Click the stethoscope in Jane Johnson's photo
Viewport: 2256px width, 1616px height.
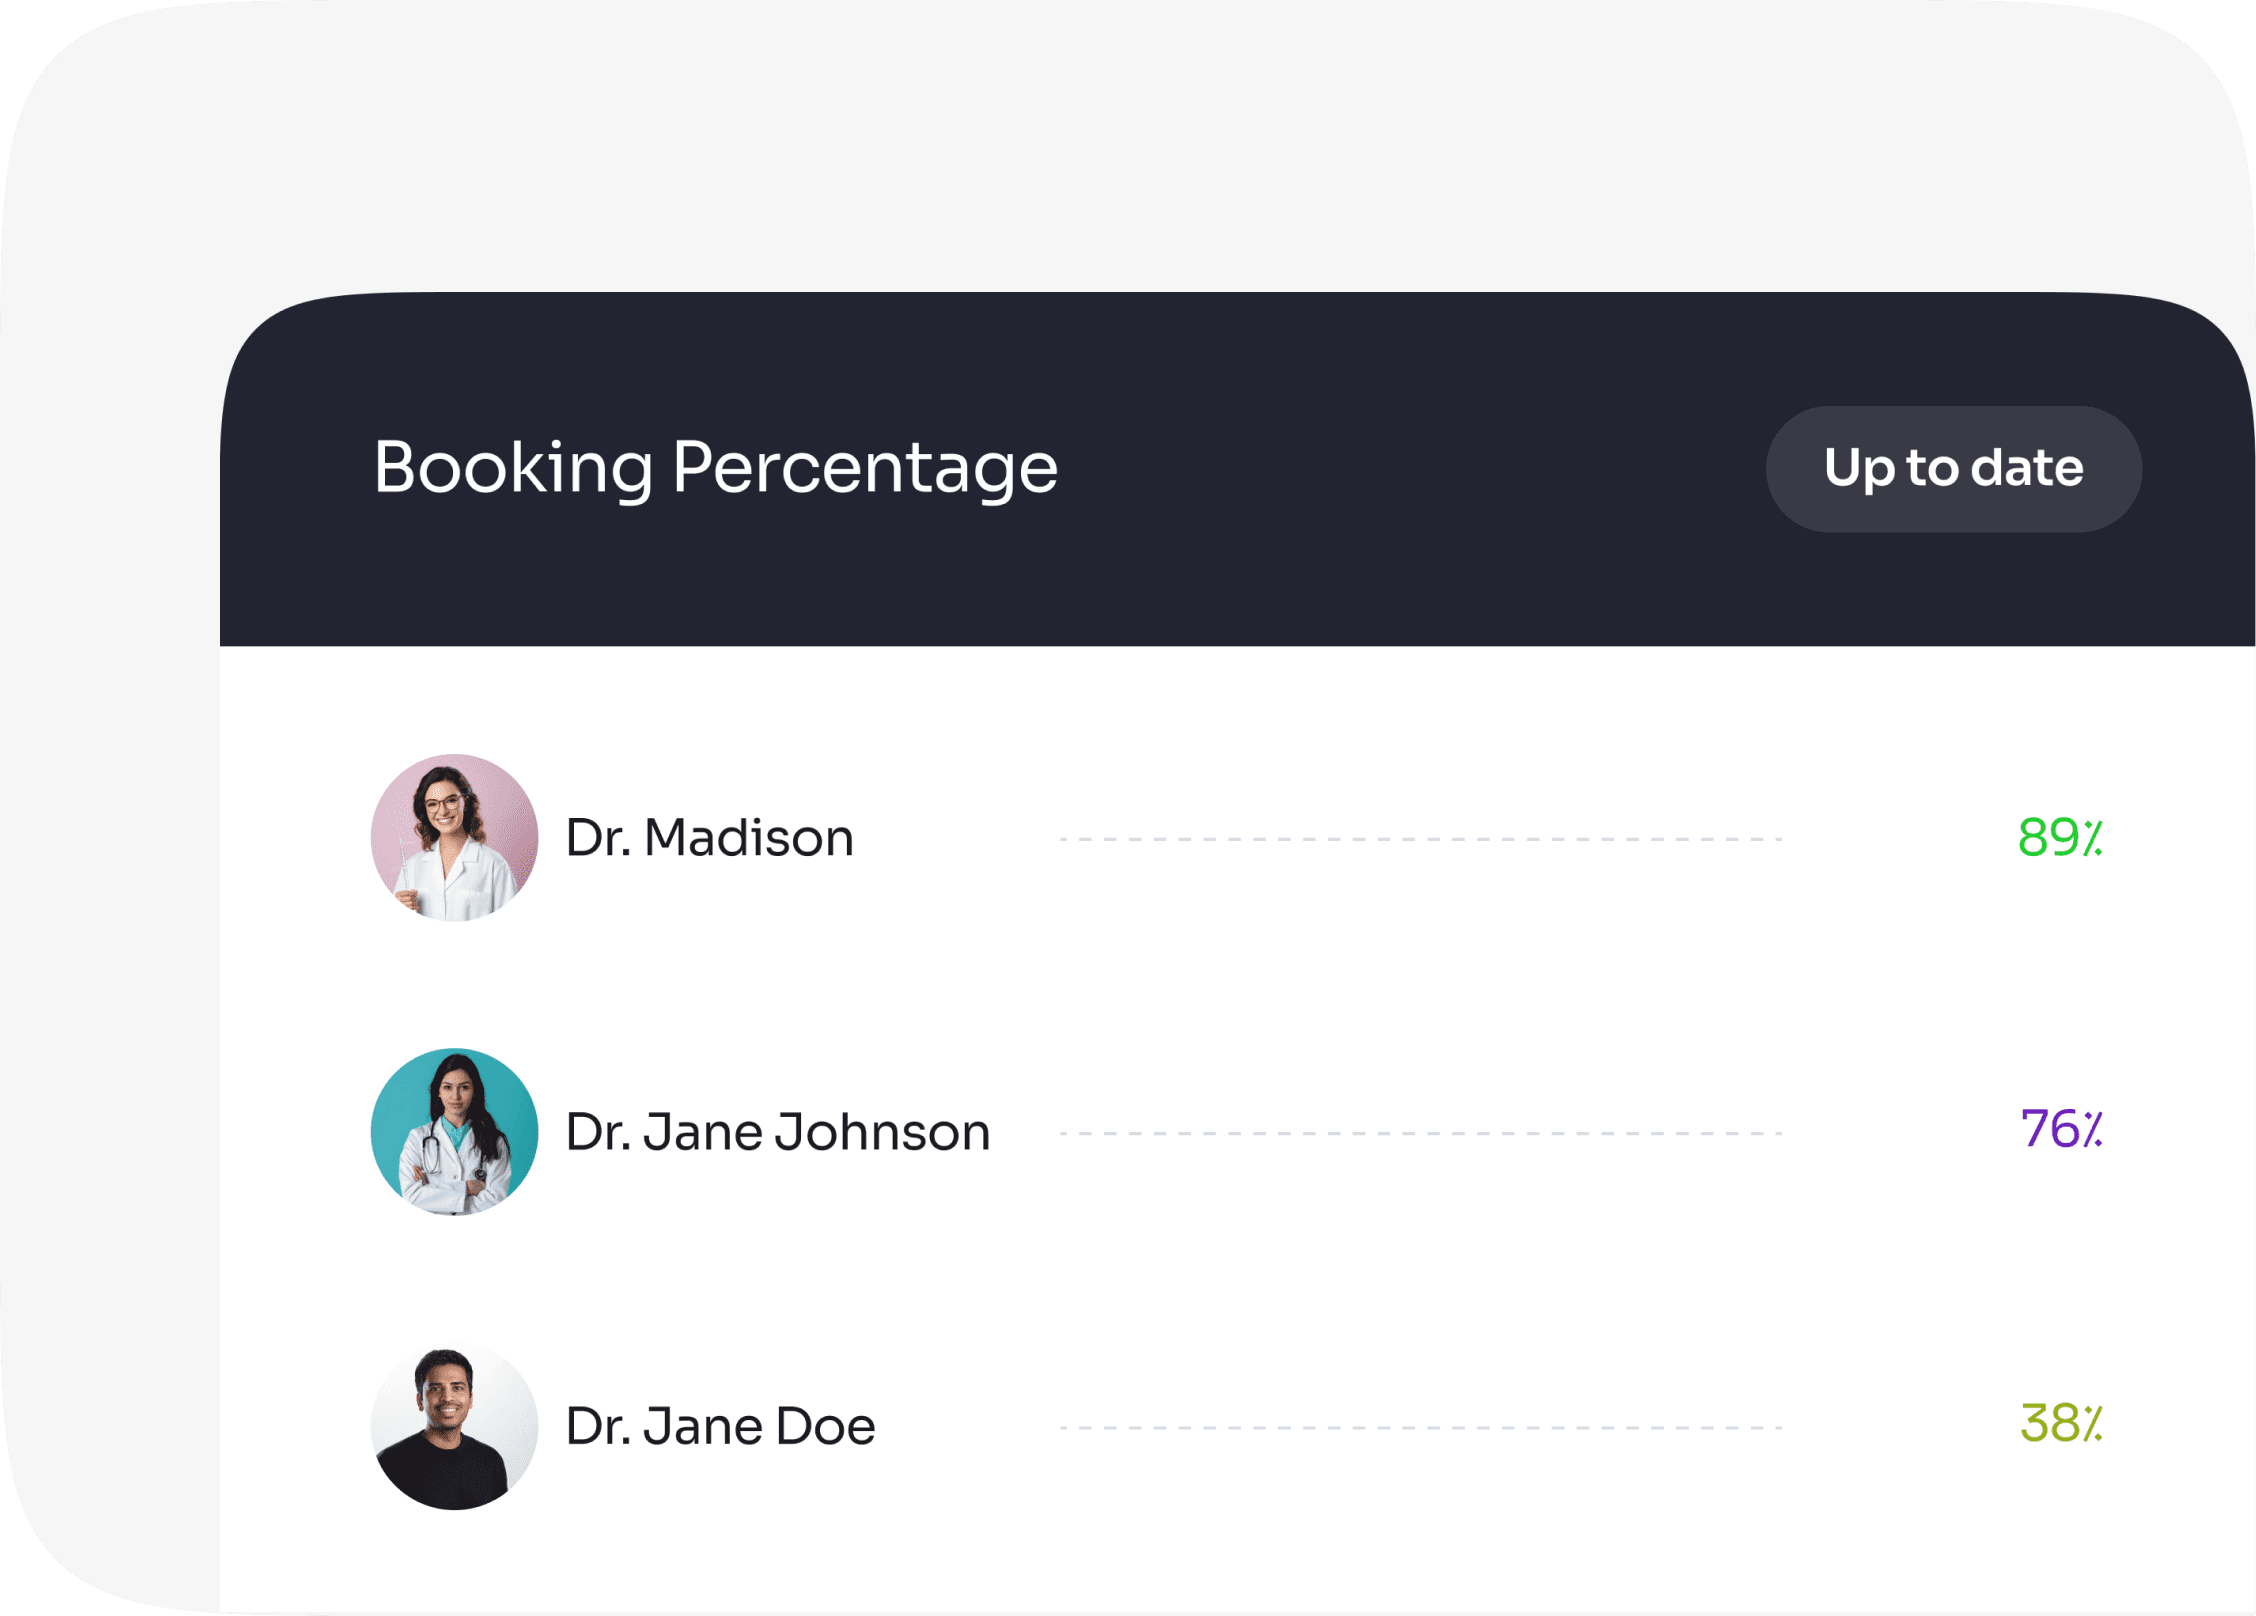click(x=433, y=1155)
